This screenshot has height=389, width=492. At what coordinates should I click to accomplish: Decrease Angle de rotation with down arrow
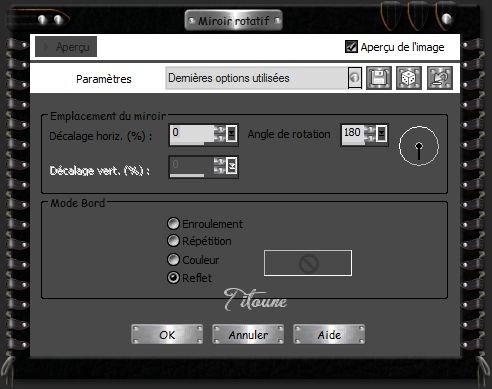coord(370,138)
